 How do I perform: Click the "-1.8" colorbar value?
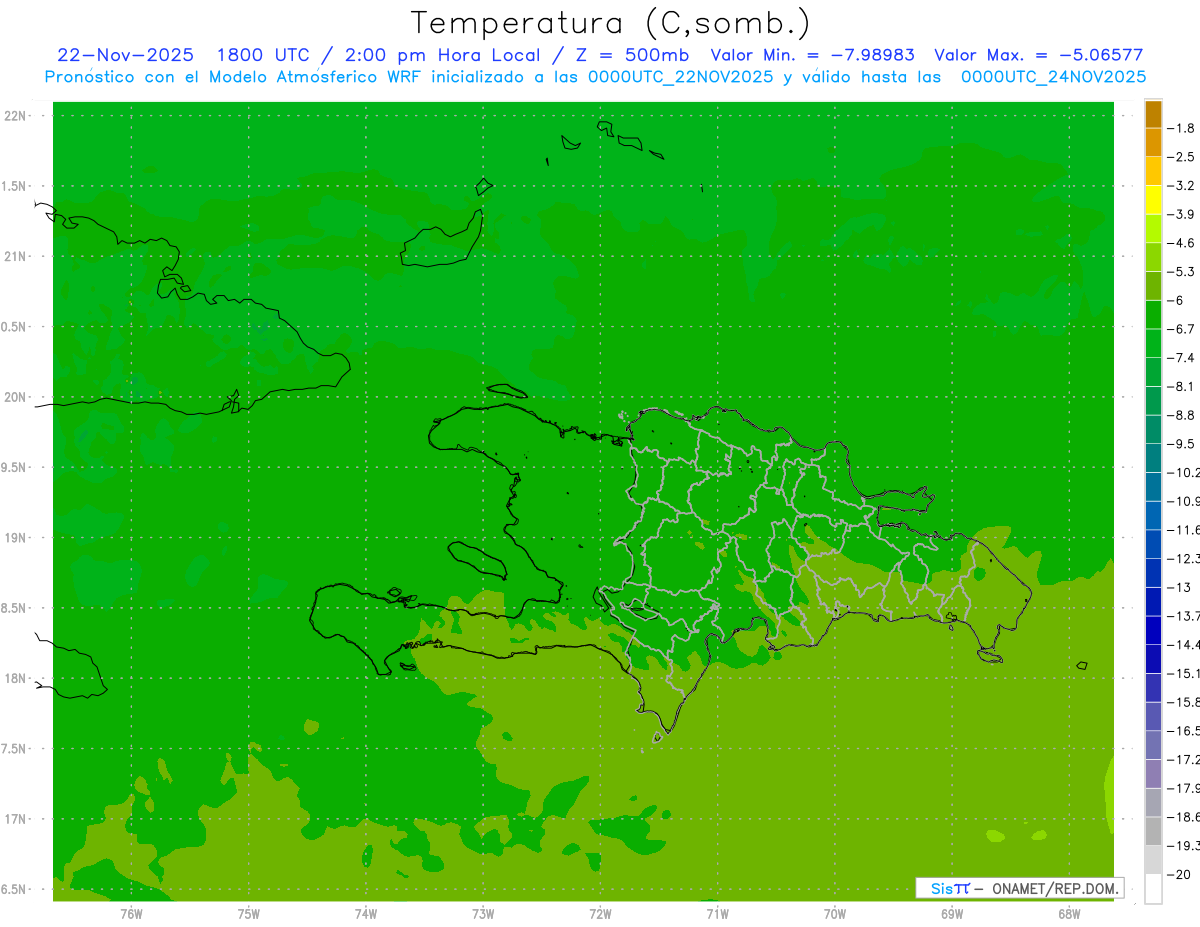point(1182,128)
